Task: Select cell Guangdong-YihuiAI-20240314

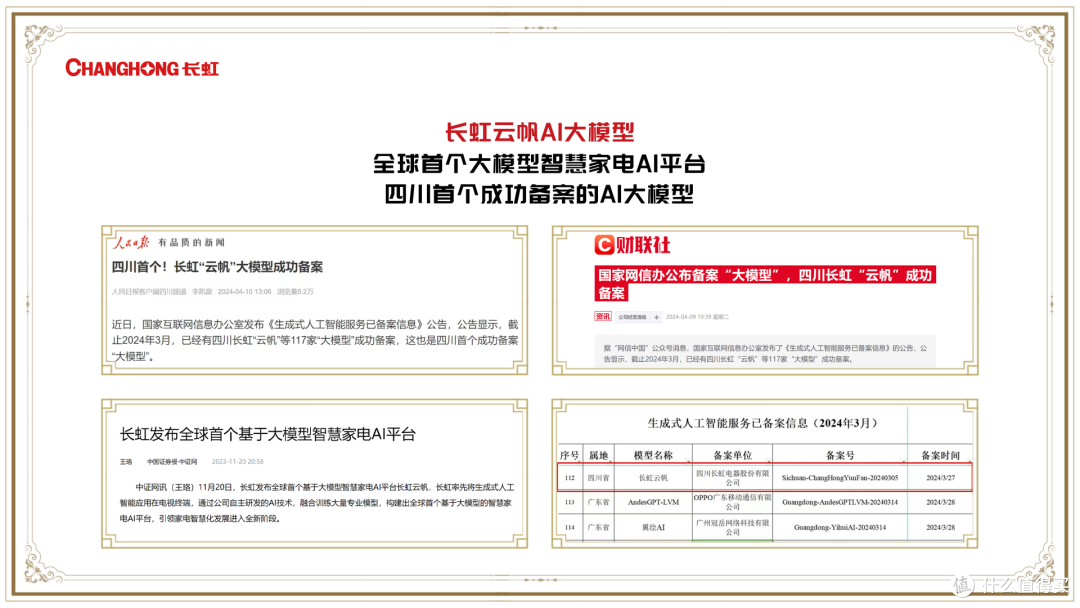Action: [840, 527]
